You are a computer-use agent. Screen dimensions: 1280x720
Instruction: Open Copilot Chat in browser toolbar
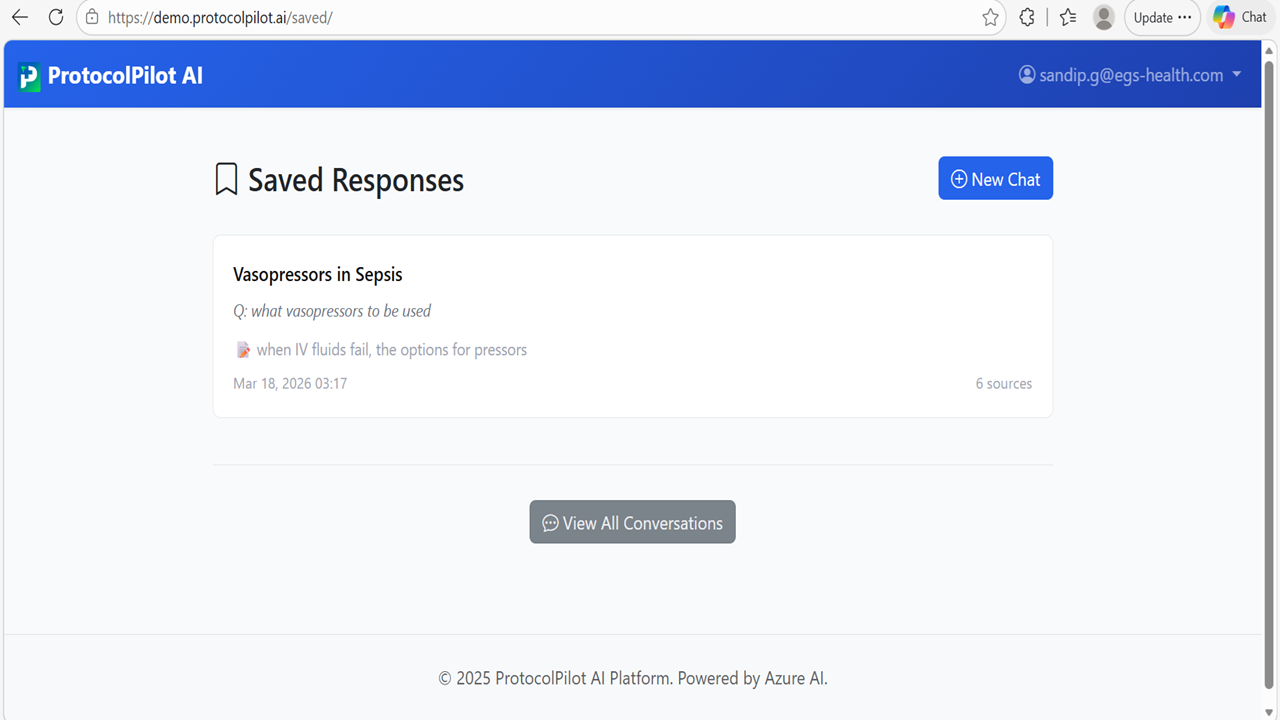[x=1241, y=17]
